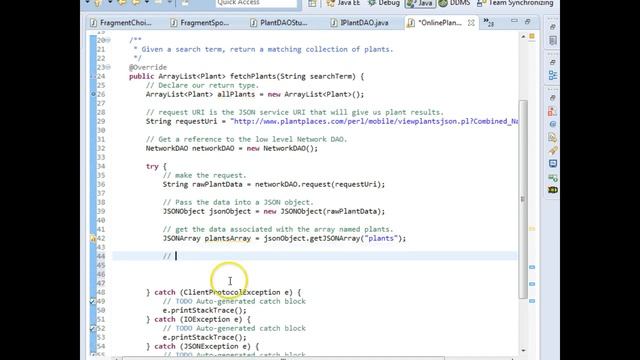This screenshot has width=640, height=360.
Task: Switch to the PlantDAOStu... editor tab
Action: tap(279, 23)
